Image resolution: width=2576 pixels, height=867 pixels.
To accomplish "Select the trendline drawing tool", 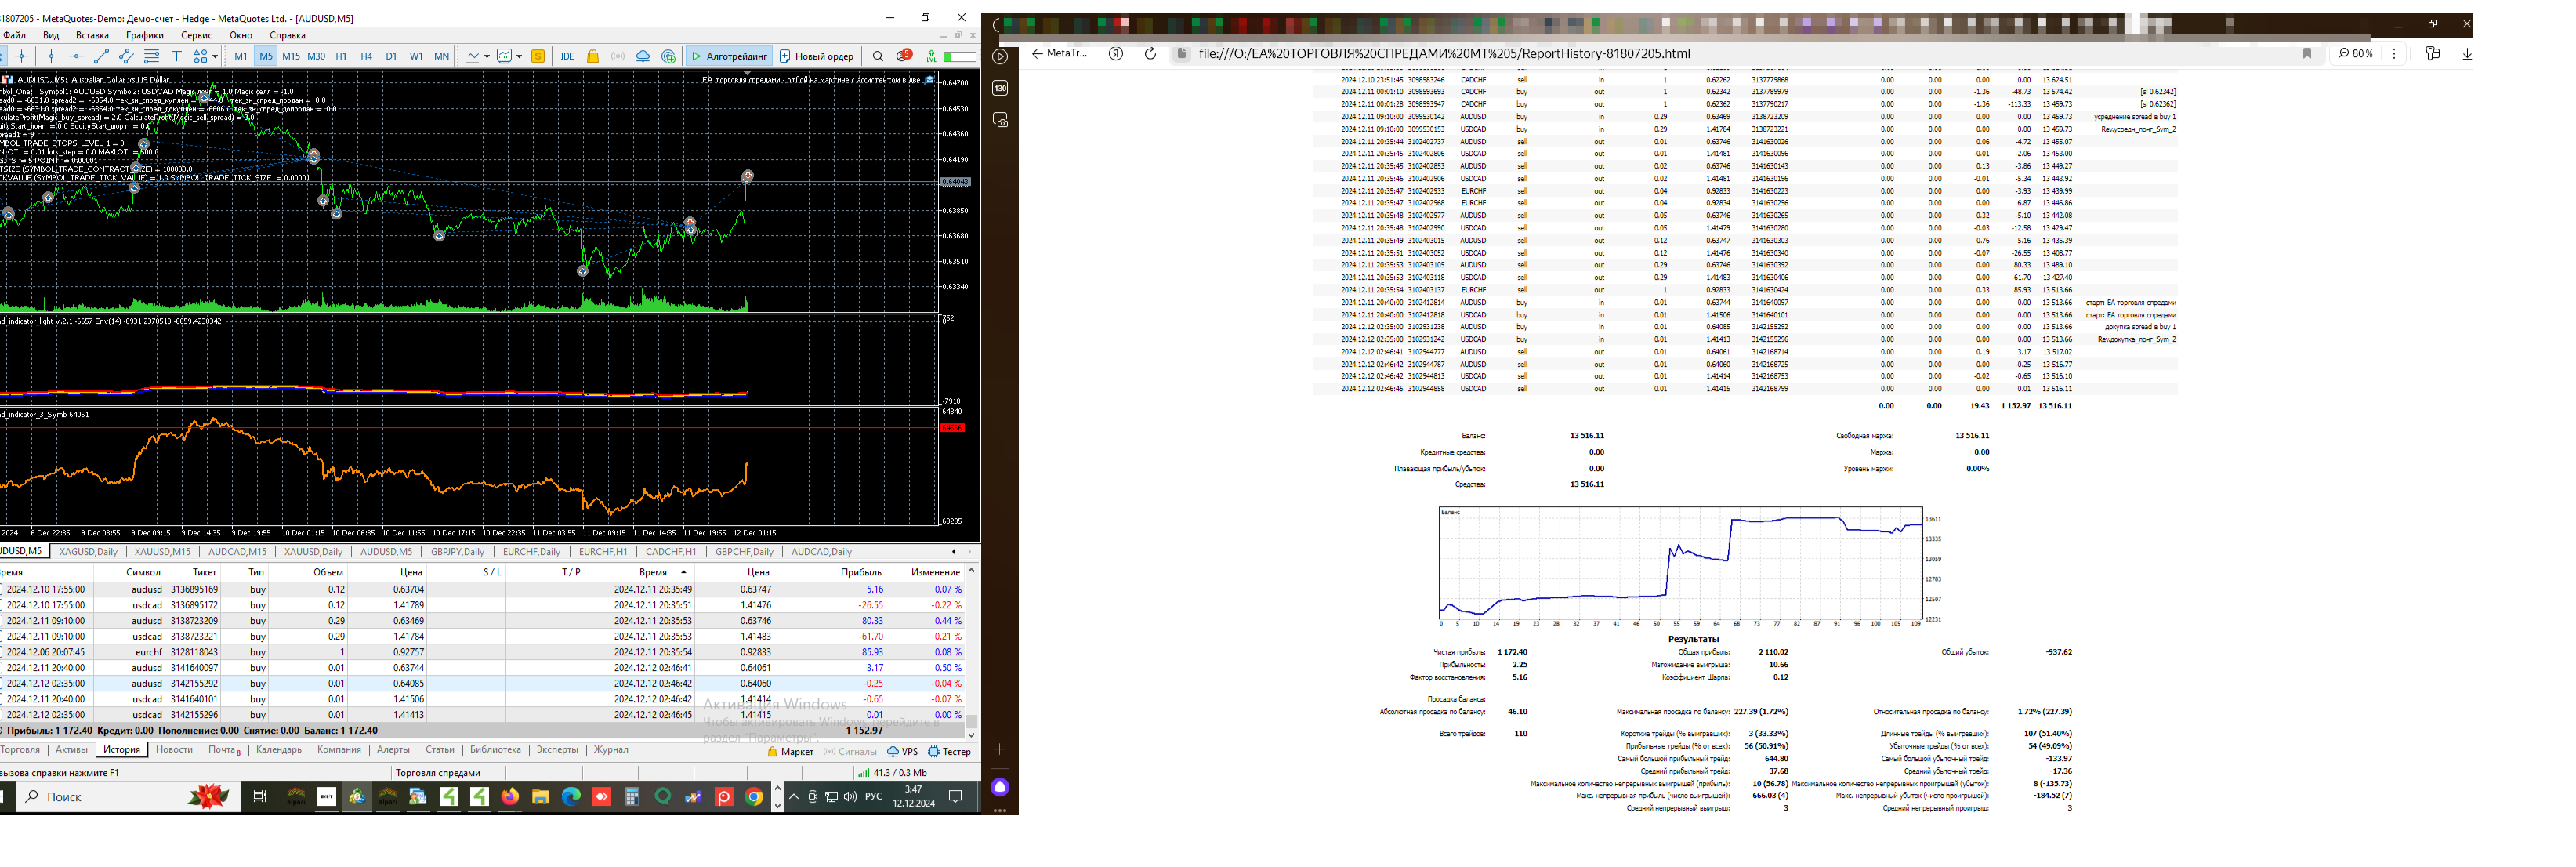I will (101, 56).
